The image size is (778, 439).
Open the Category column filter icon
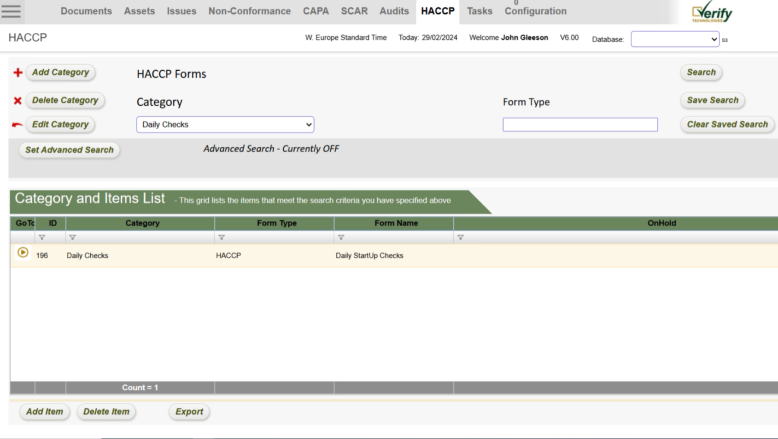coord(72,238)
